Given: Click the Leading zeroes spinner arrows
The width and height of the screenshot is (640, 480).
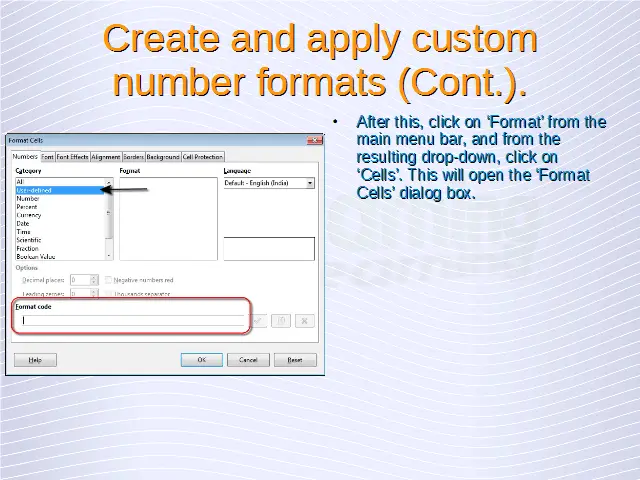Looking at the screenshot, I should 95,294.
